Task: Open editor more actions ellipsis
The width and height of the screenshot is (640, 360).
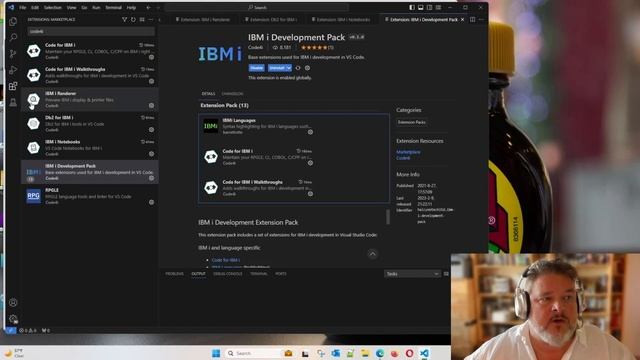Action: (481, 20)
